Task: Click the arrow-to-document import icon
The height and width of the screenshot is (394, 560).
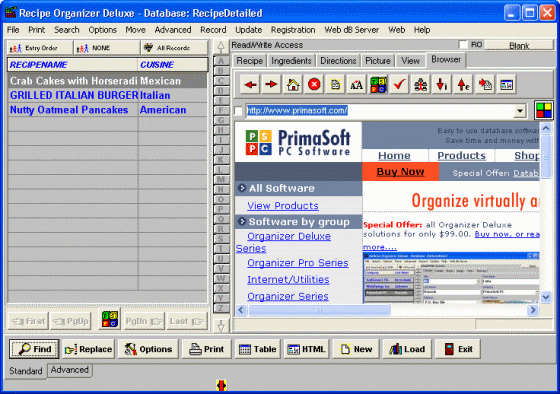Action: [x=485, y=85]
